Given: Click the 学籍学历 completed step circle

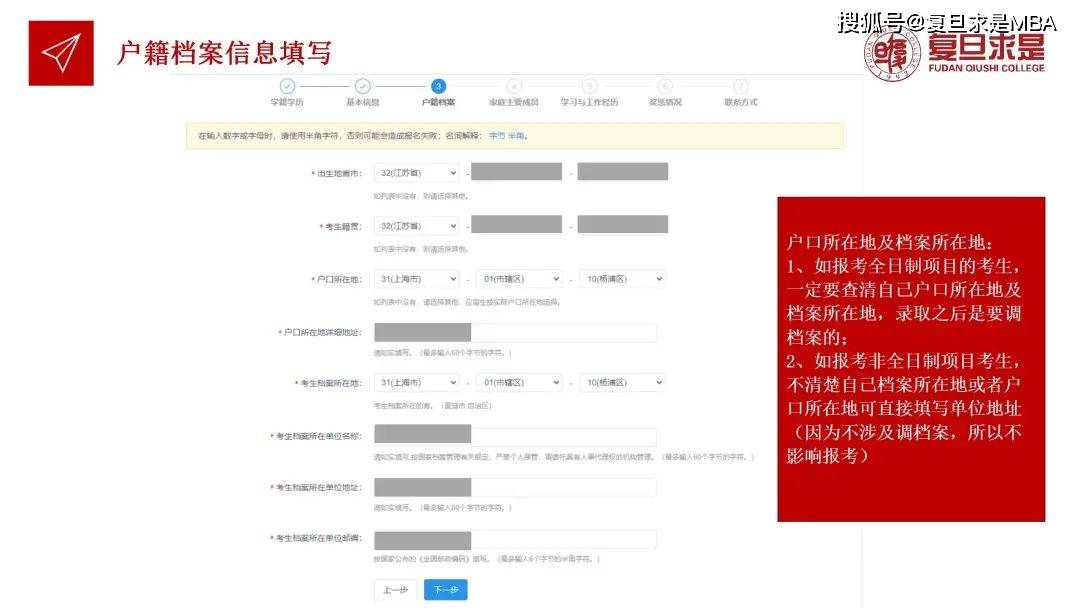Looking at the screenshot, I should (287, 87).
